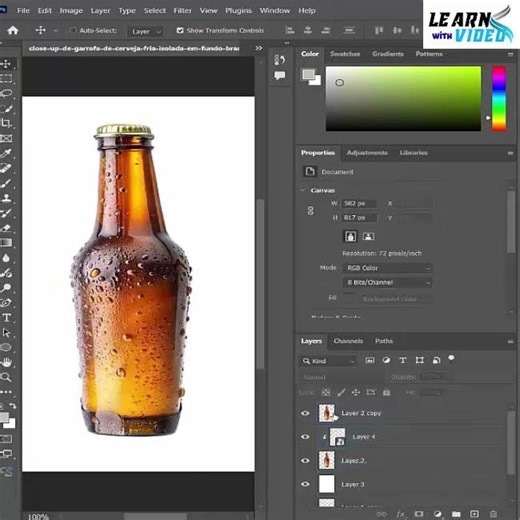Select the Brush tool

pos(6,183)
